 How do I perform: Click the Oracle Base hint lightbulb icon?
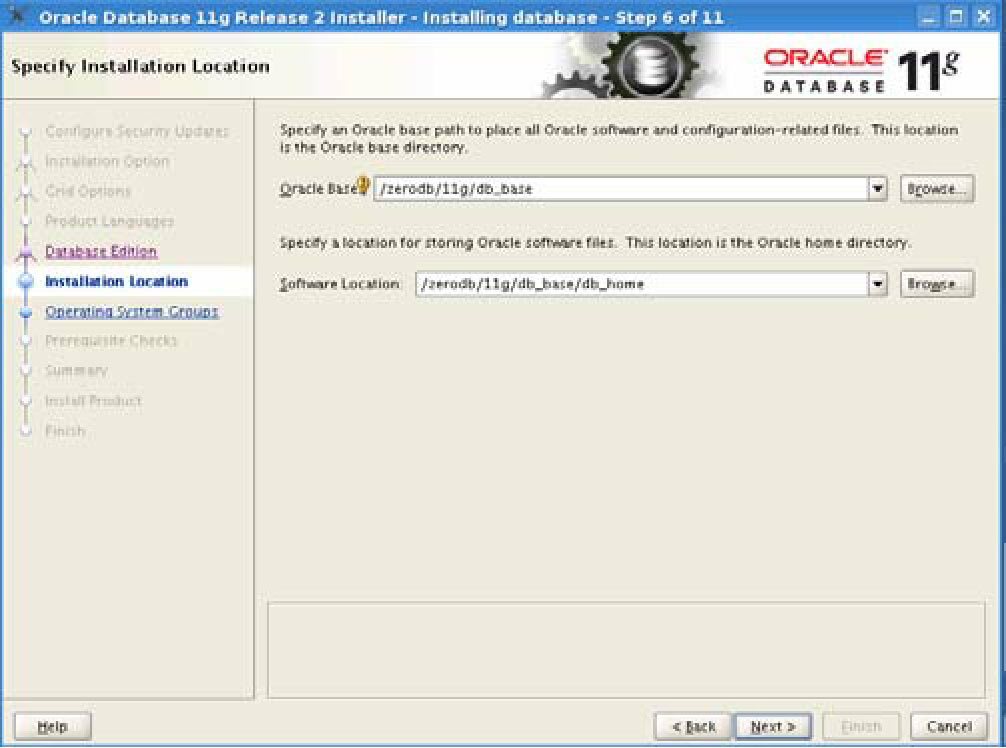363,185
